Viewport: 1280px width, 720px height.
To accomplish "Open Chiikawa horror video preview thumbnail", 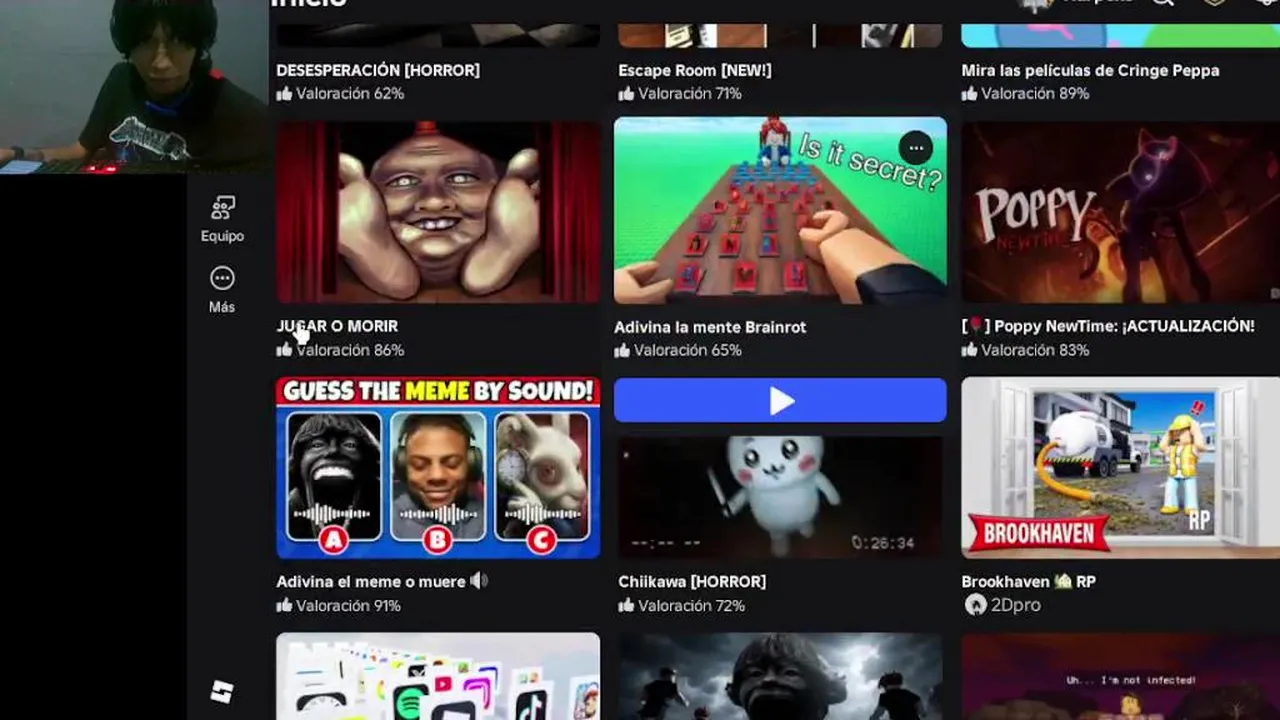I will pyautogui.click(x=780, y=496).
